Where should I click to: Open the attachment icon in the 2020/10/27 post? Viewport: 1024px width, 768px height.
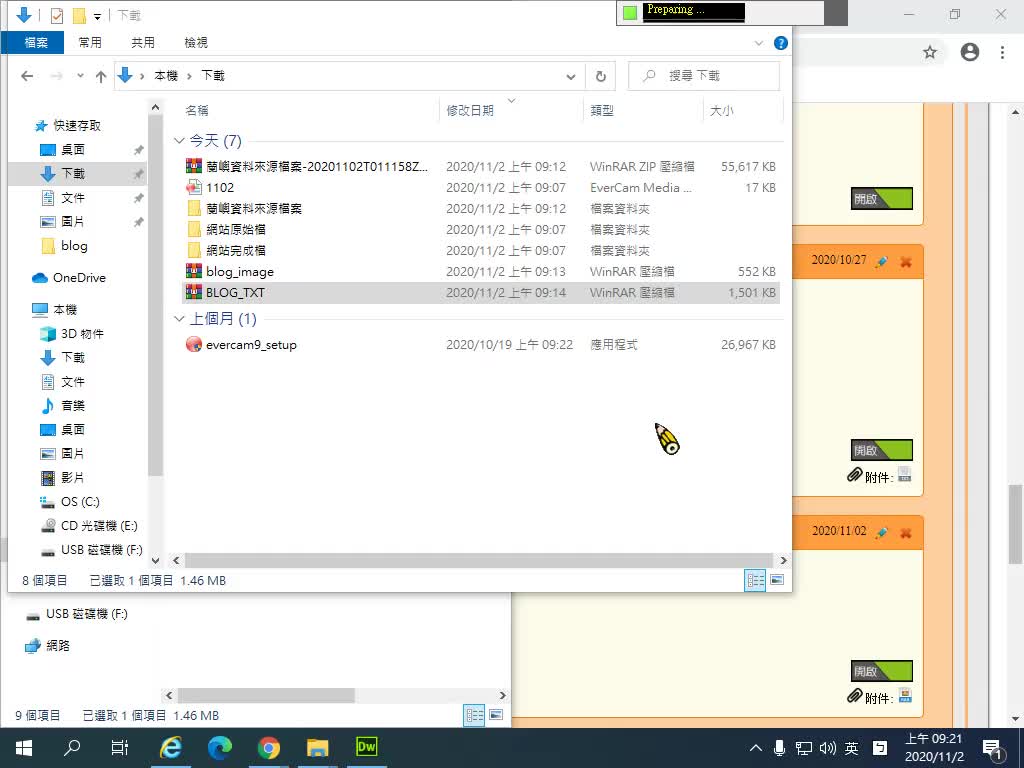click(904, 474)
